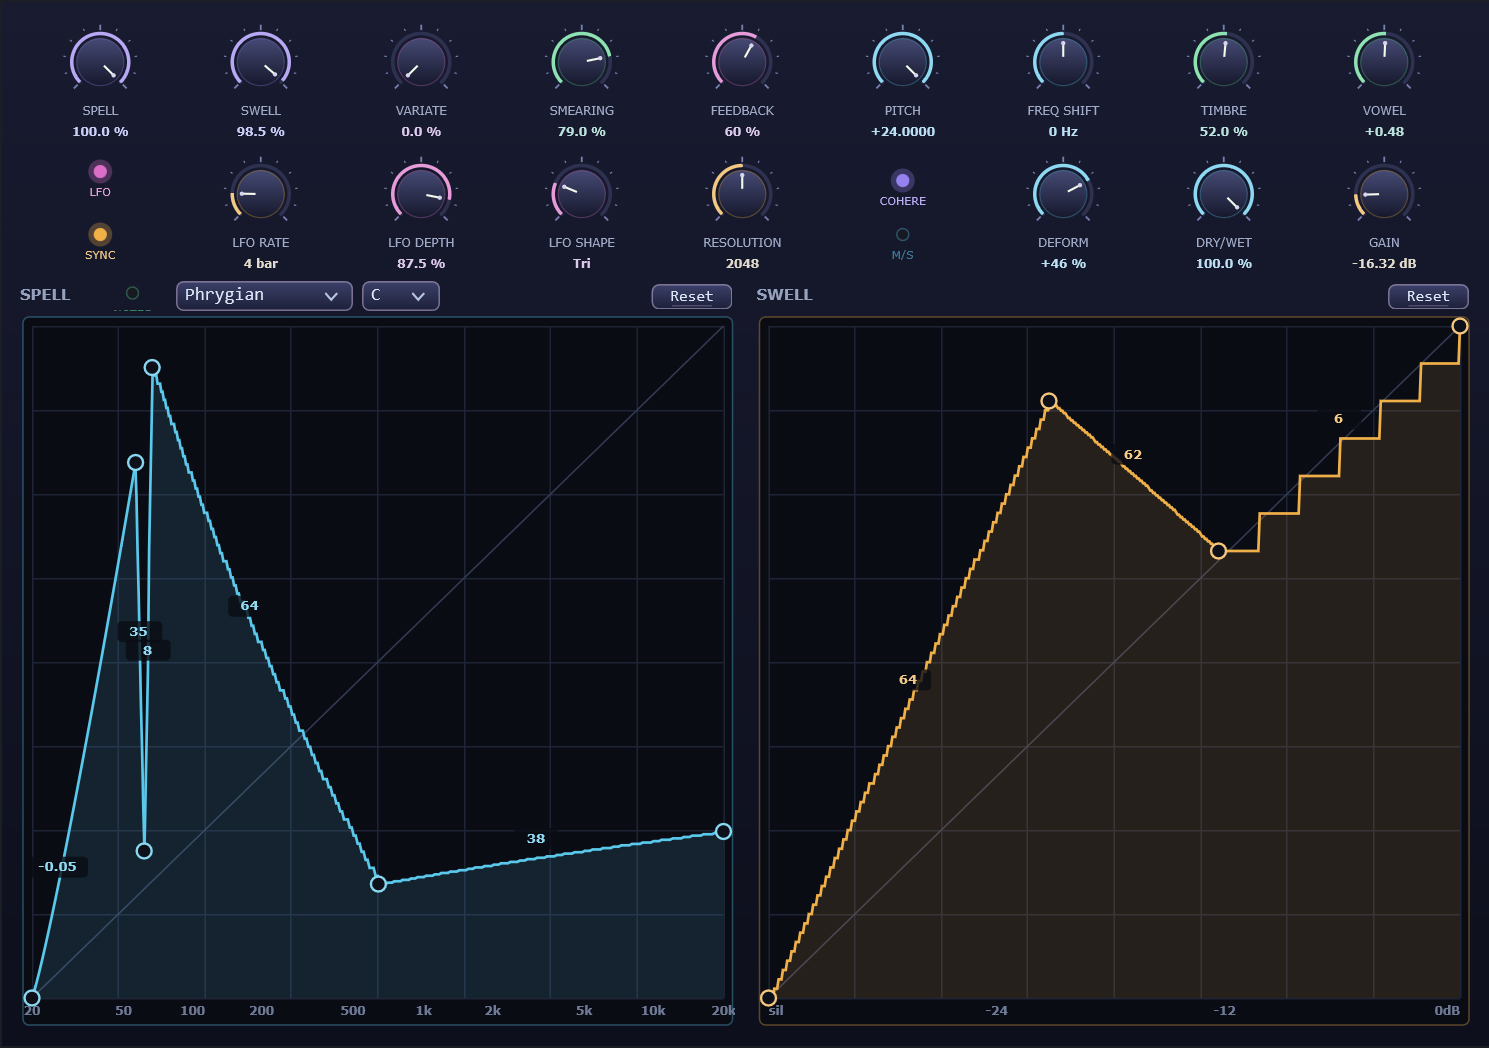The width and height of the screenshot is (1489, 1048).
Task: Click the LFO RATE knob
Action: point(261,193)
